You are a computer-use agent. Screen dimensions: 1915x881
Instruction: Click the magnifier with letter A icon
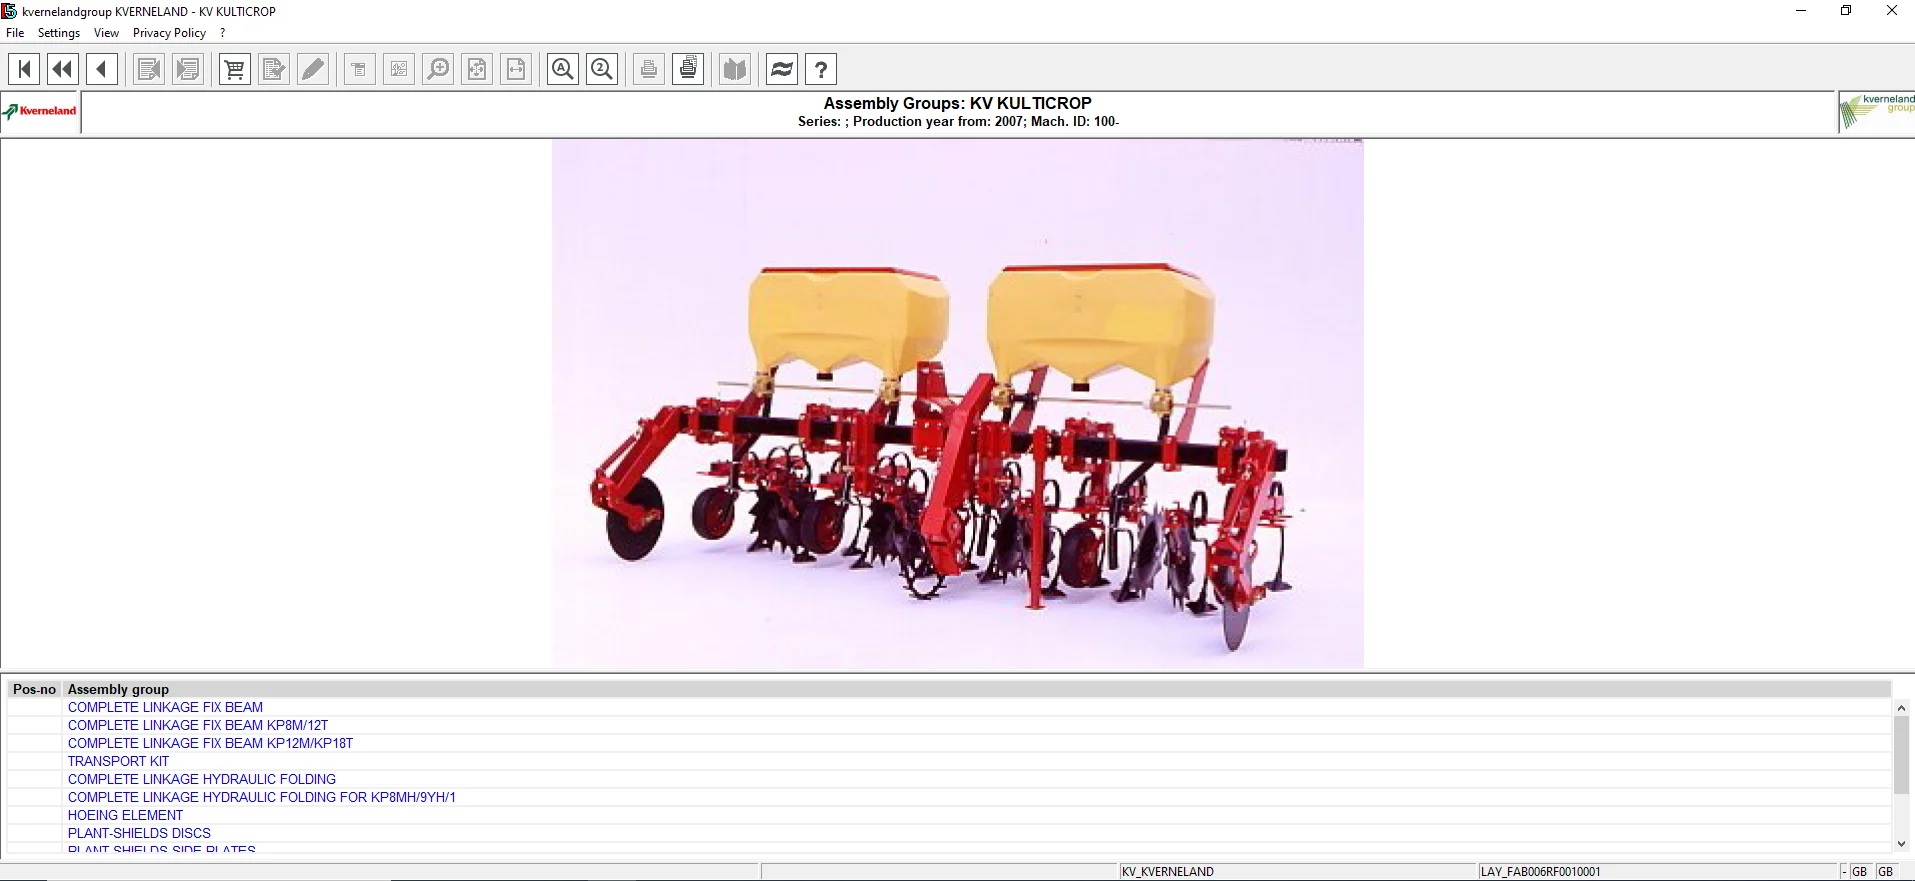click(x=563, y=69)
